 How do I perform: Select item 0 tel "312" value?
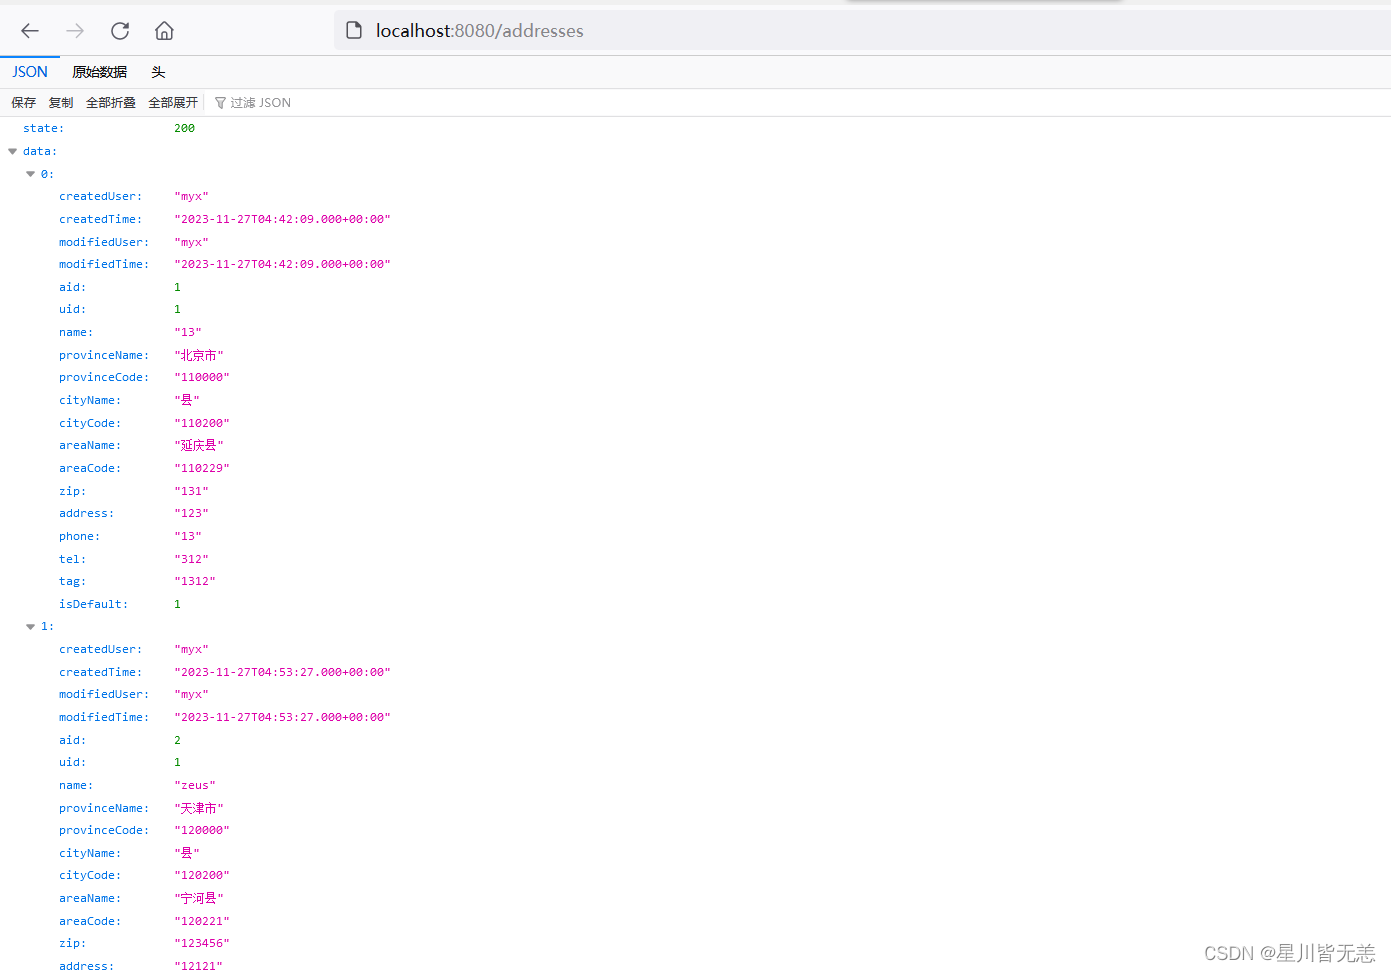(191, 559)
